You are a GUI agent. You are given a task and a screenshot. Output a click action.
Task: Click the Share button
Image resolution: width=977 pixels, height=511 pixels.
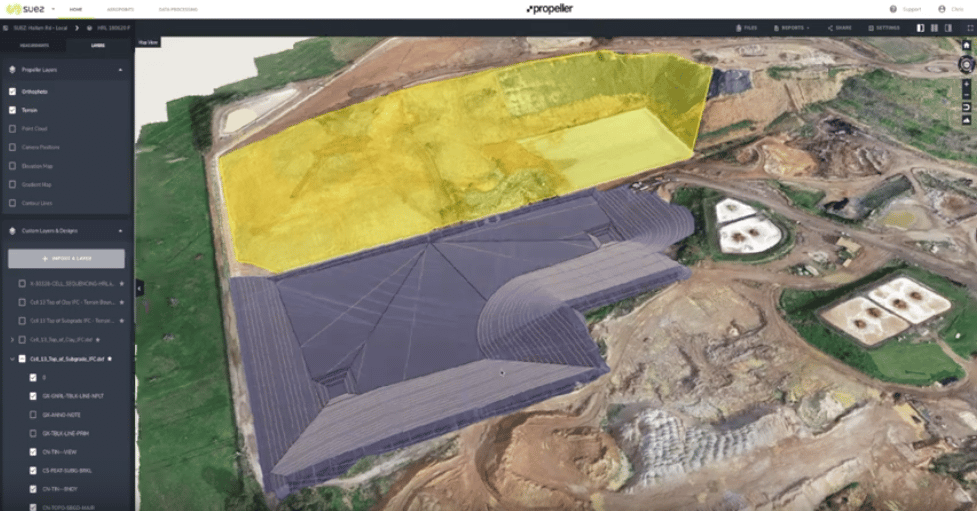[x=842, y=28]
